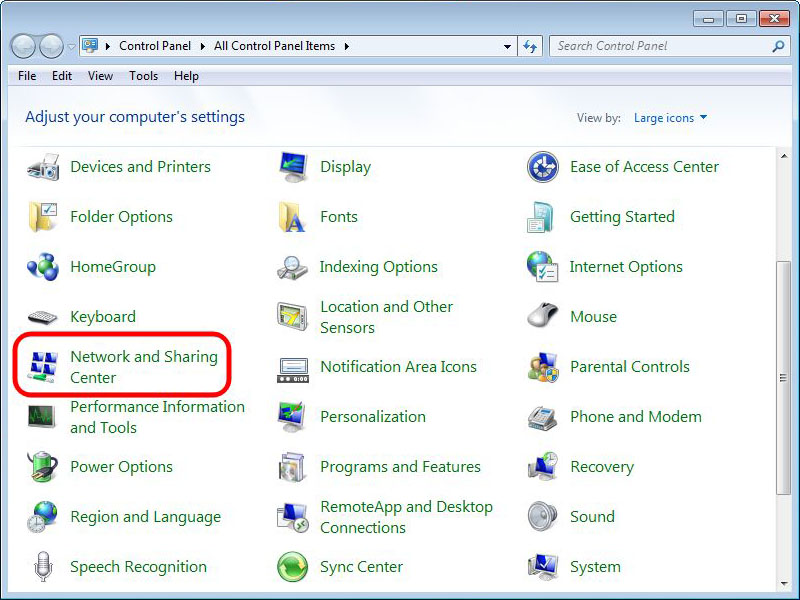The image size is (800, 600).
Task: Click the vertical scrollbar down arrow
Action: [783, 583]
